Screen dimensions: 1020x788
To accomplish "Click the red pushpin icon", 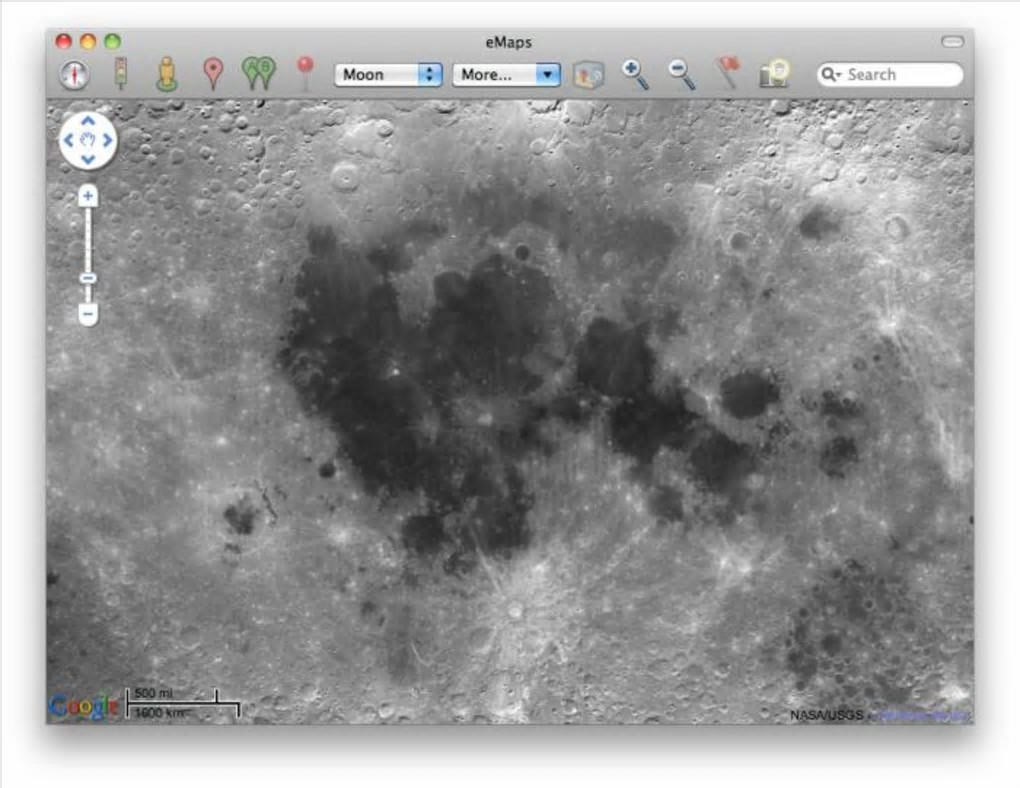I will coord(305,72).
